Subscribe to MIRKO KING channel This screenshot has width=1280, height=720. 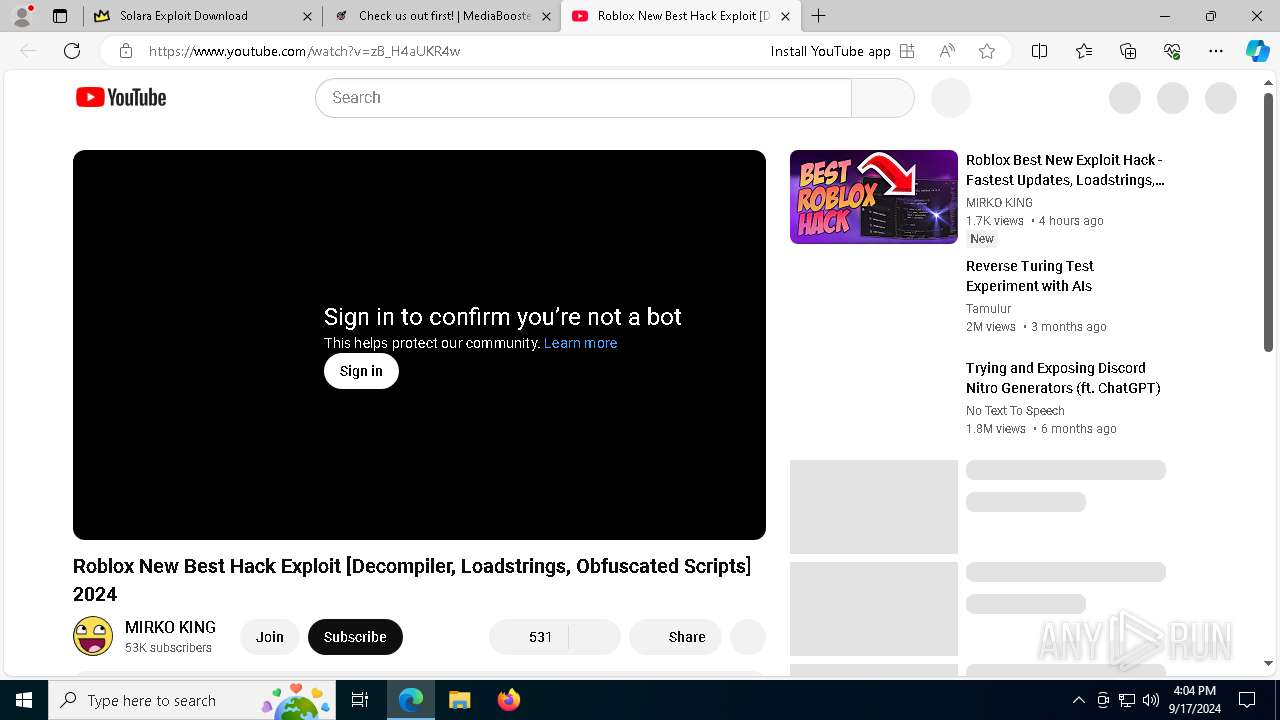click(355, 637)
